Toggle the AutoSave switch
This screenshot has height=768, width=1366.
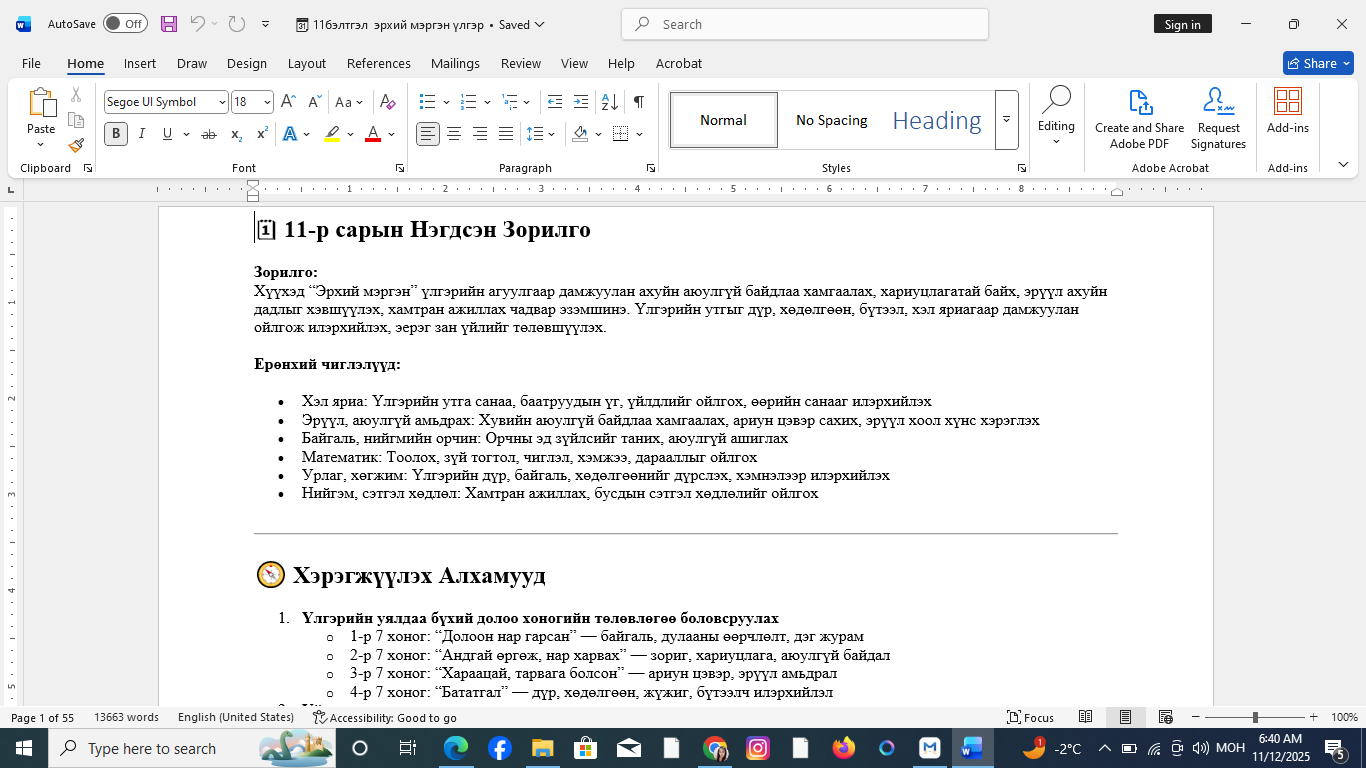point(125,24)
